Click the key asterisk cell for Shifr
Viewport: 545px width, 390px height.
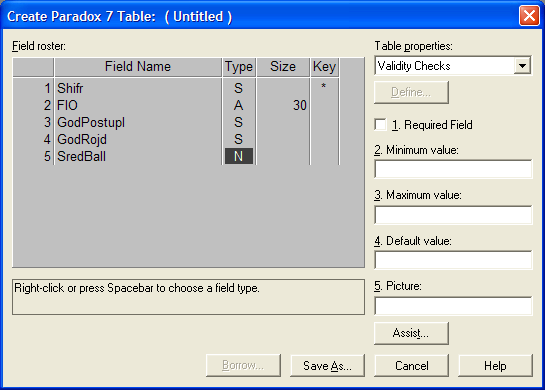[x=324, y=87]
